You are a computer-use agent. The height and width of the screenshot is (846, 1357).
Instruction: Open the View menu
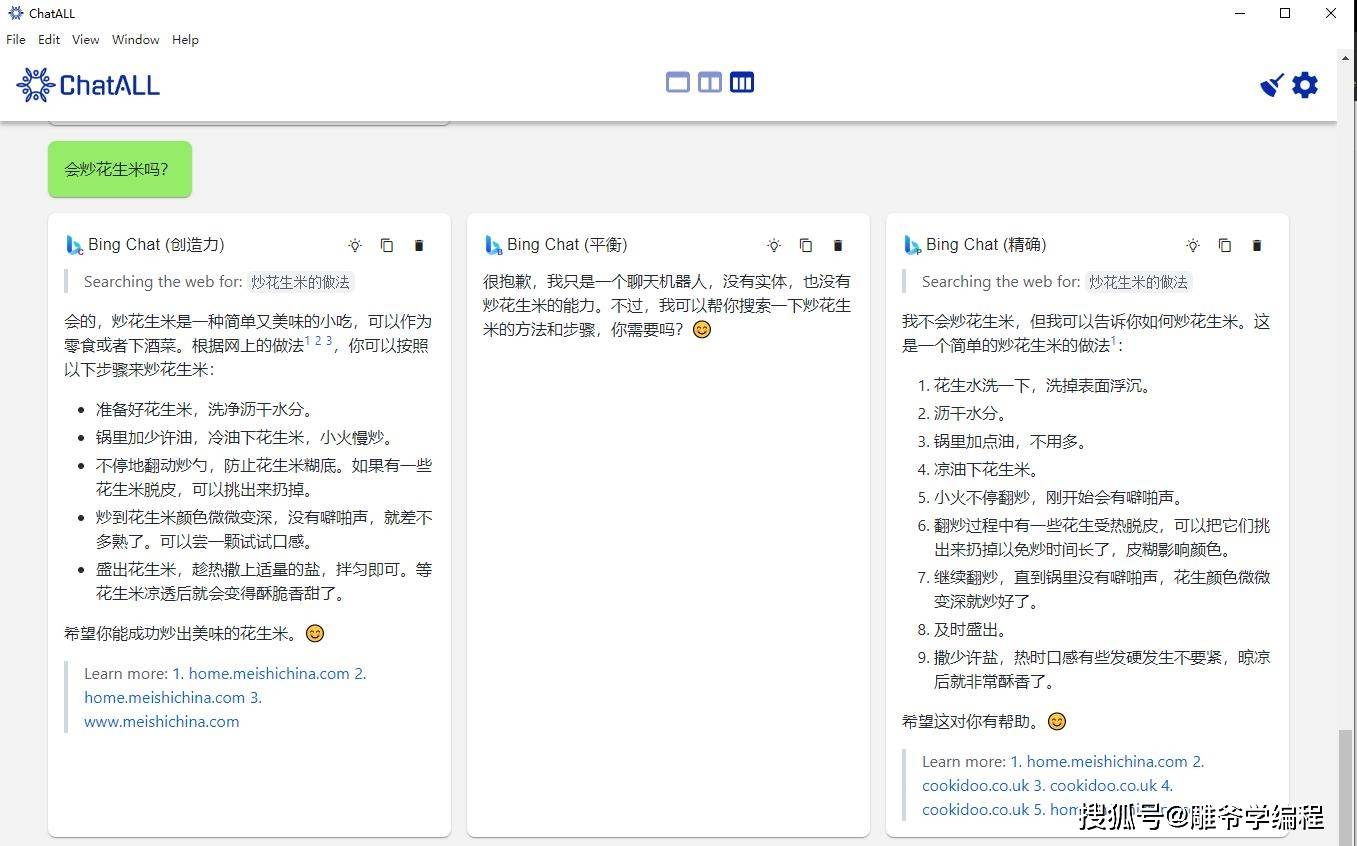[85, 39]
